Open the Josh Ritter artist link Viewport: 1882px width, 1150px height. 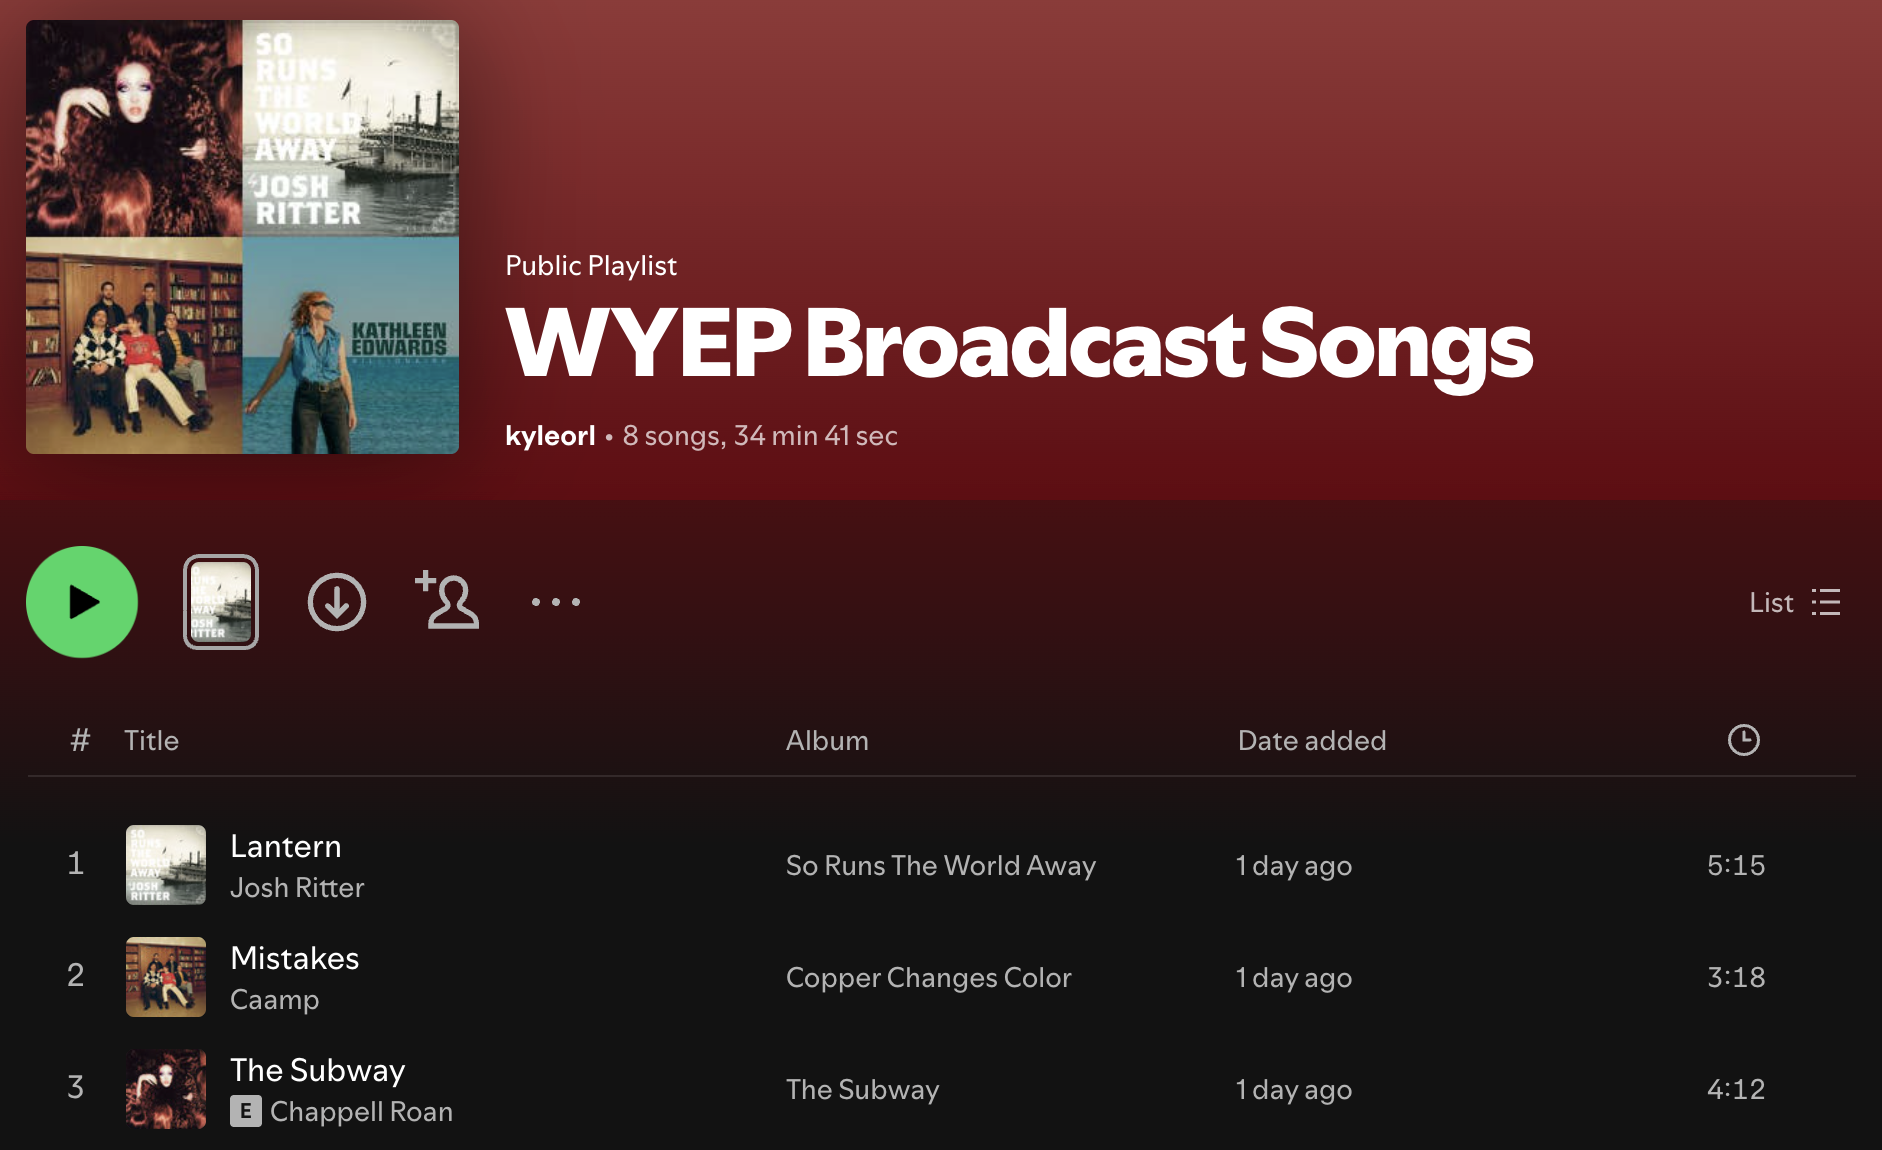tap(297, 888)
